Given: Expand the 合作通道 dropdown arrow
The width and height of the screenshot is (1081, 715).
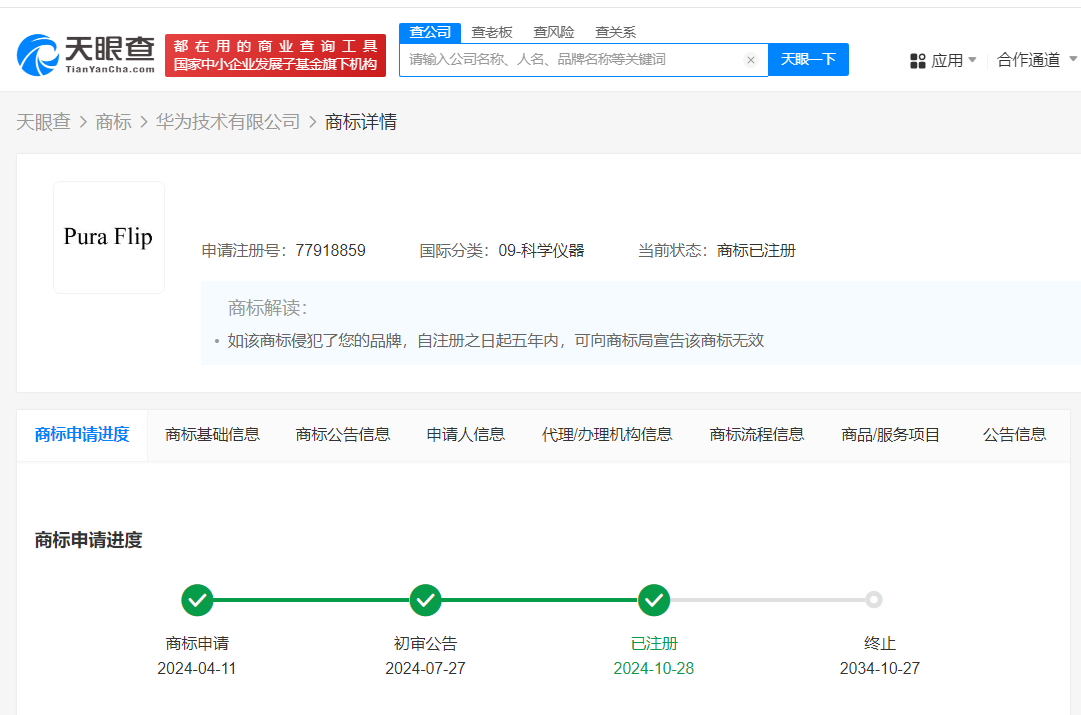Looking at the screenshot, I should (x=1072, y=60).
